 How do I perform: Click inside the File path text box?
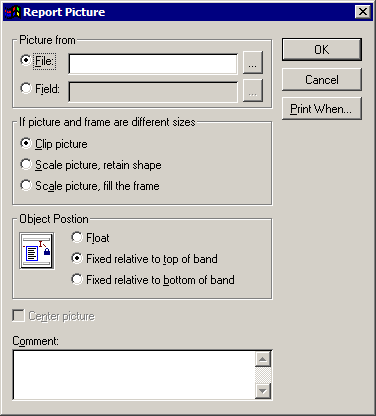153,64
